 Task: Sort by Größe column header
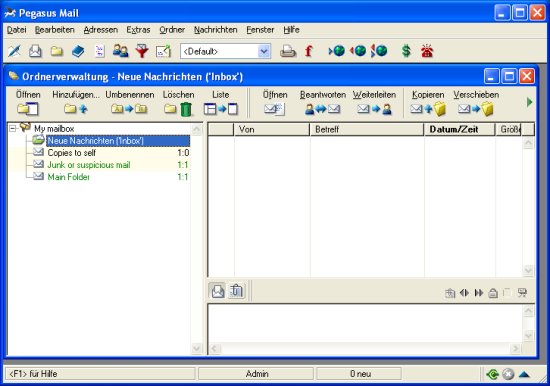[x=509, y=129]
